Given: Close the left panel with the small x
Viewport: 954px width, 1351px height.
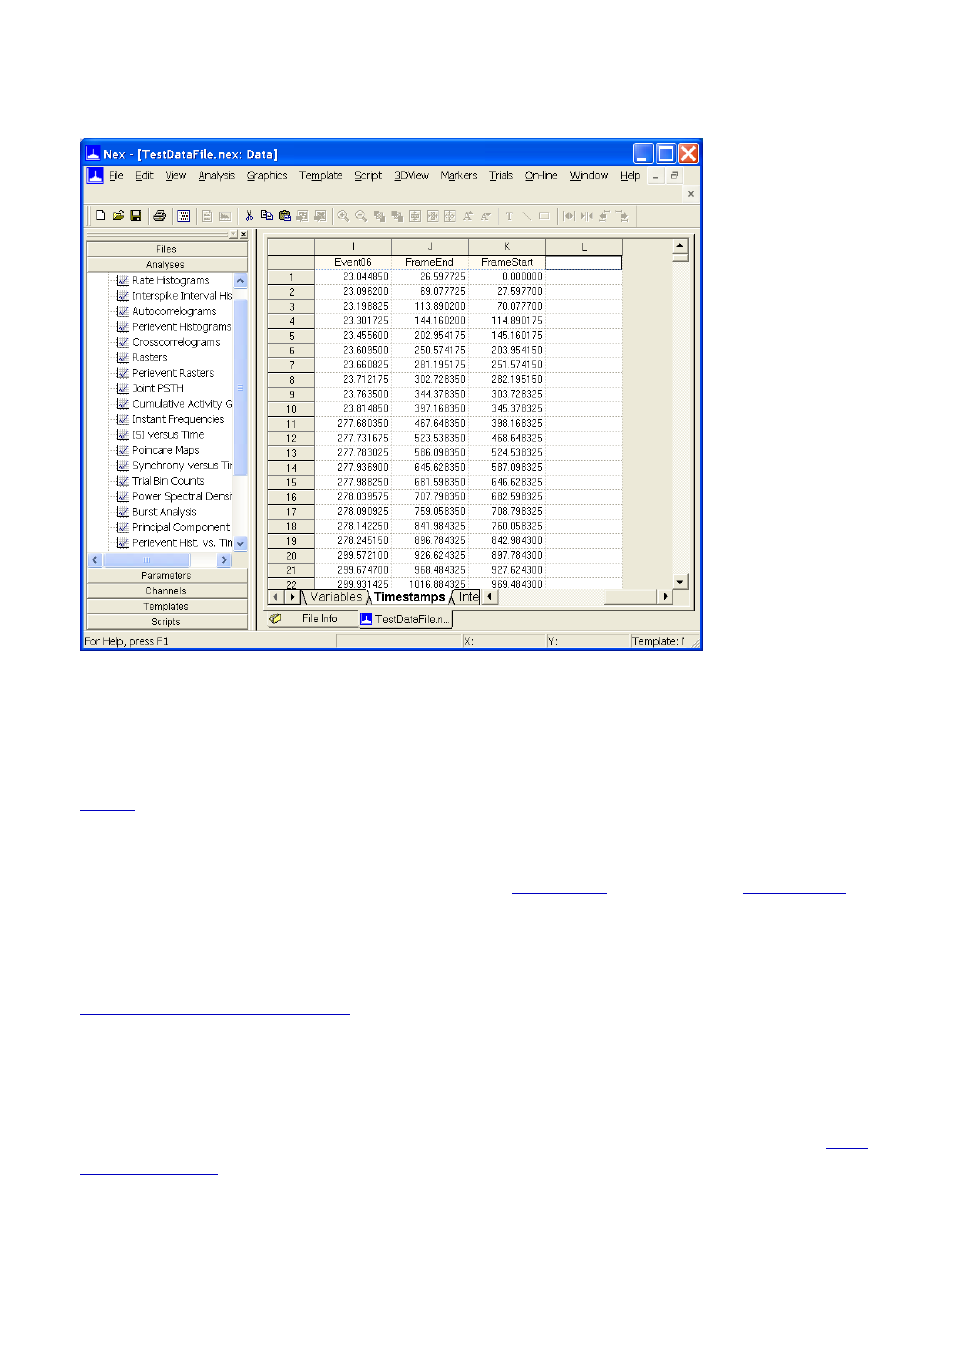Looking at the screenshot, I should coord(244,234).
